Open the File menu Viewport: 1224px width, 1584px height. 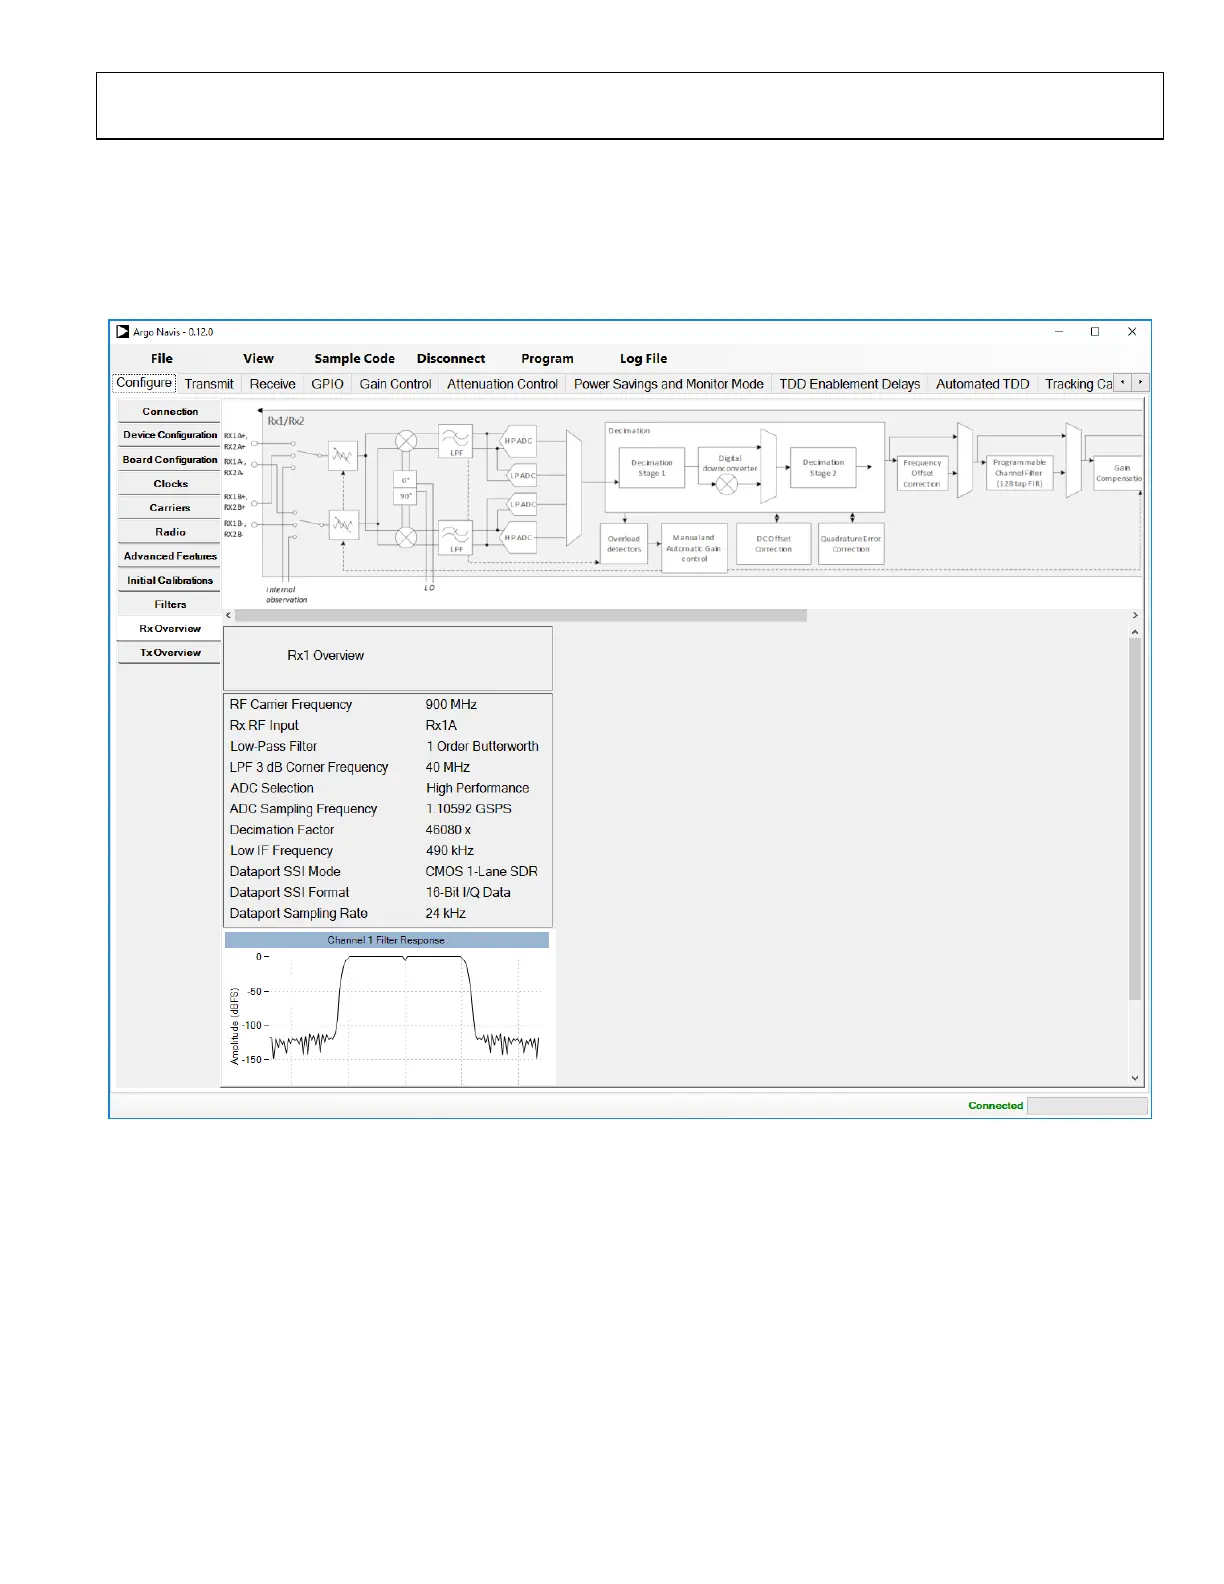coord(162,359)
